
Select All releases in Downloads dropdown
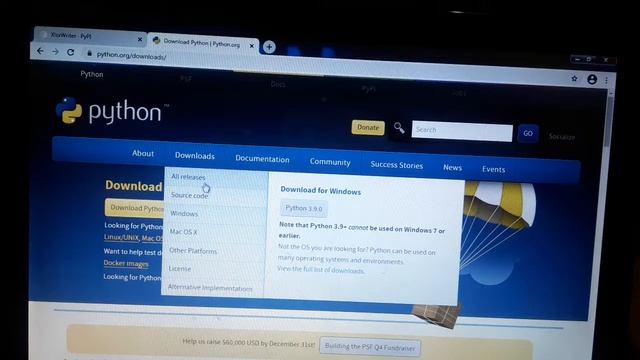click(216, 178)
